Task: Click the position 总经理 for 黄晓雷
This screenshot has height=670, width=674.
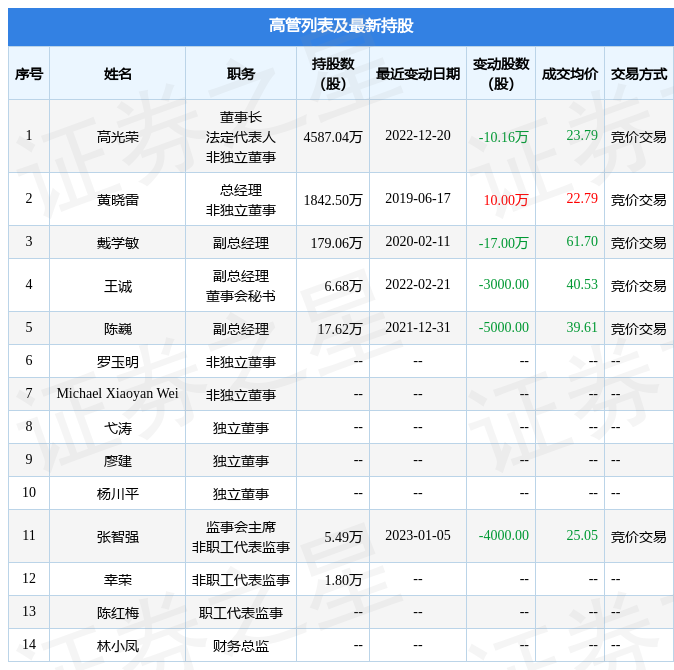Action: [241, 190]
